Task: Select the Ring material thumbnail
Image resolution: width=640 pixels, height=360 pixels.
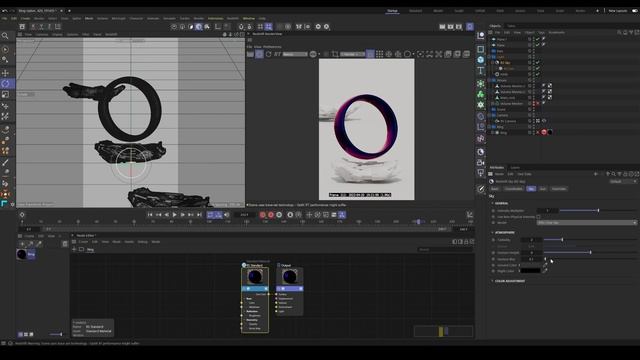Action: point(22,254)
